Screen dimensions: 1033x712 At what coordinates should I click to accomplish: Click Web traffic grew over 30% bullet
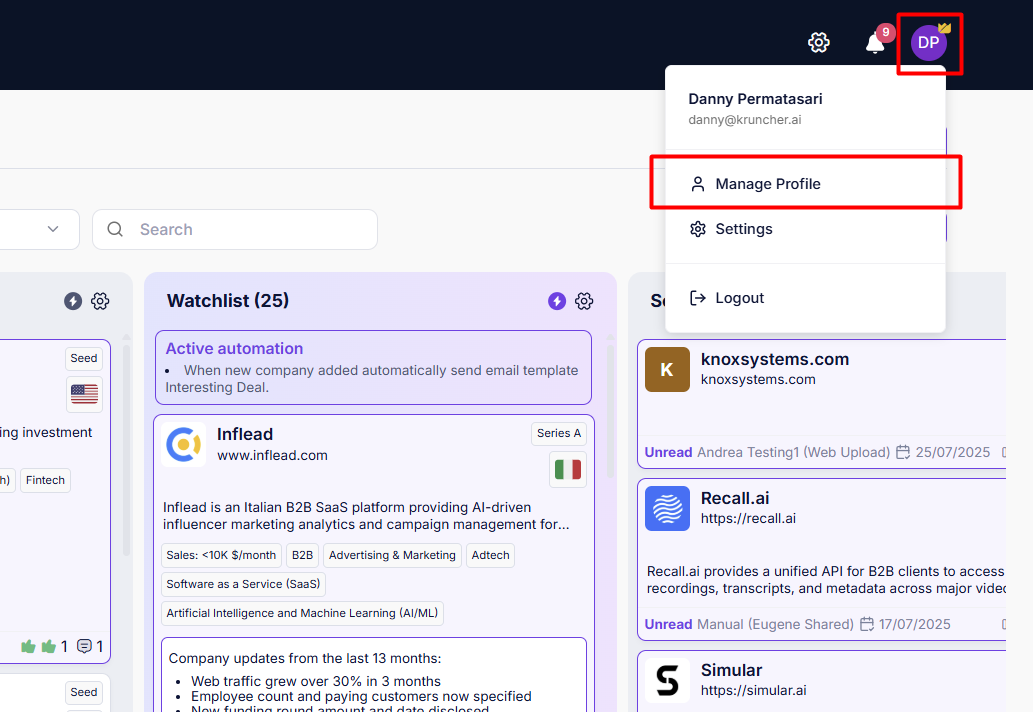point(316,681)
